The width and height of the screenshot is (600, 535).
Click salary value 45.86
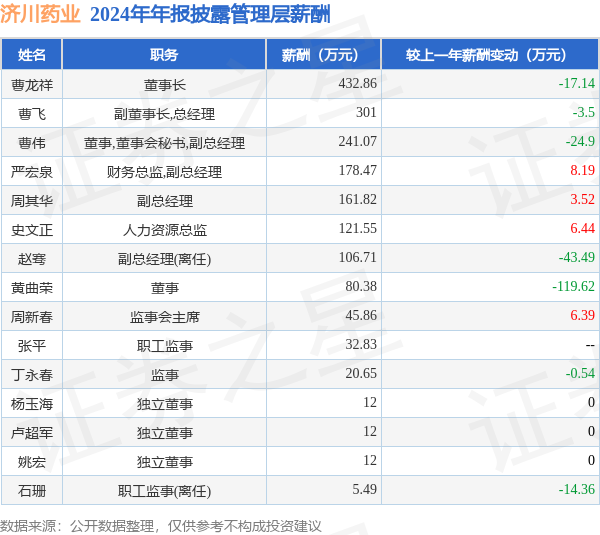pyautogui.click(x=361, y=315)
